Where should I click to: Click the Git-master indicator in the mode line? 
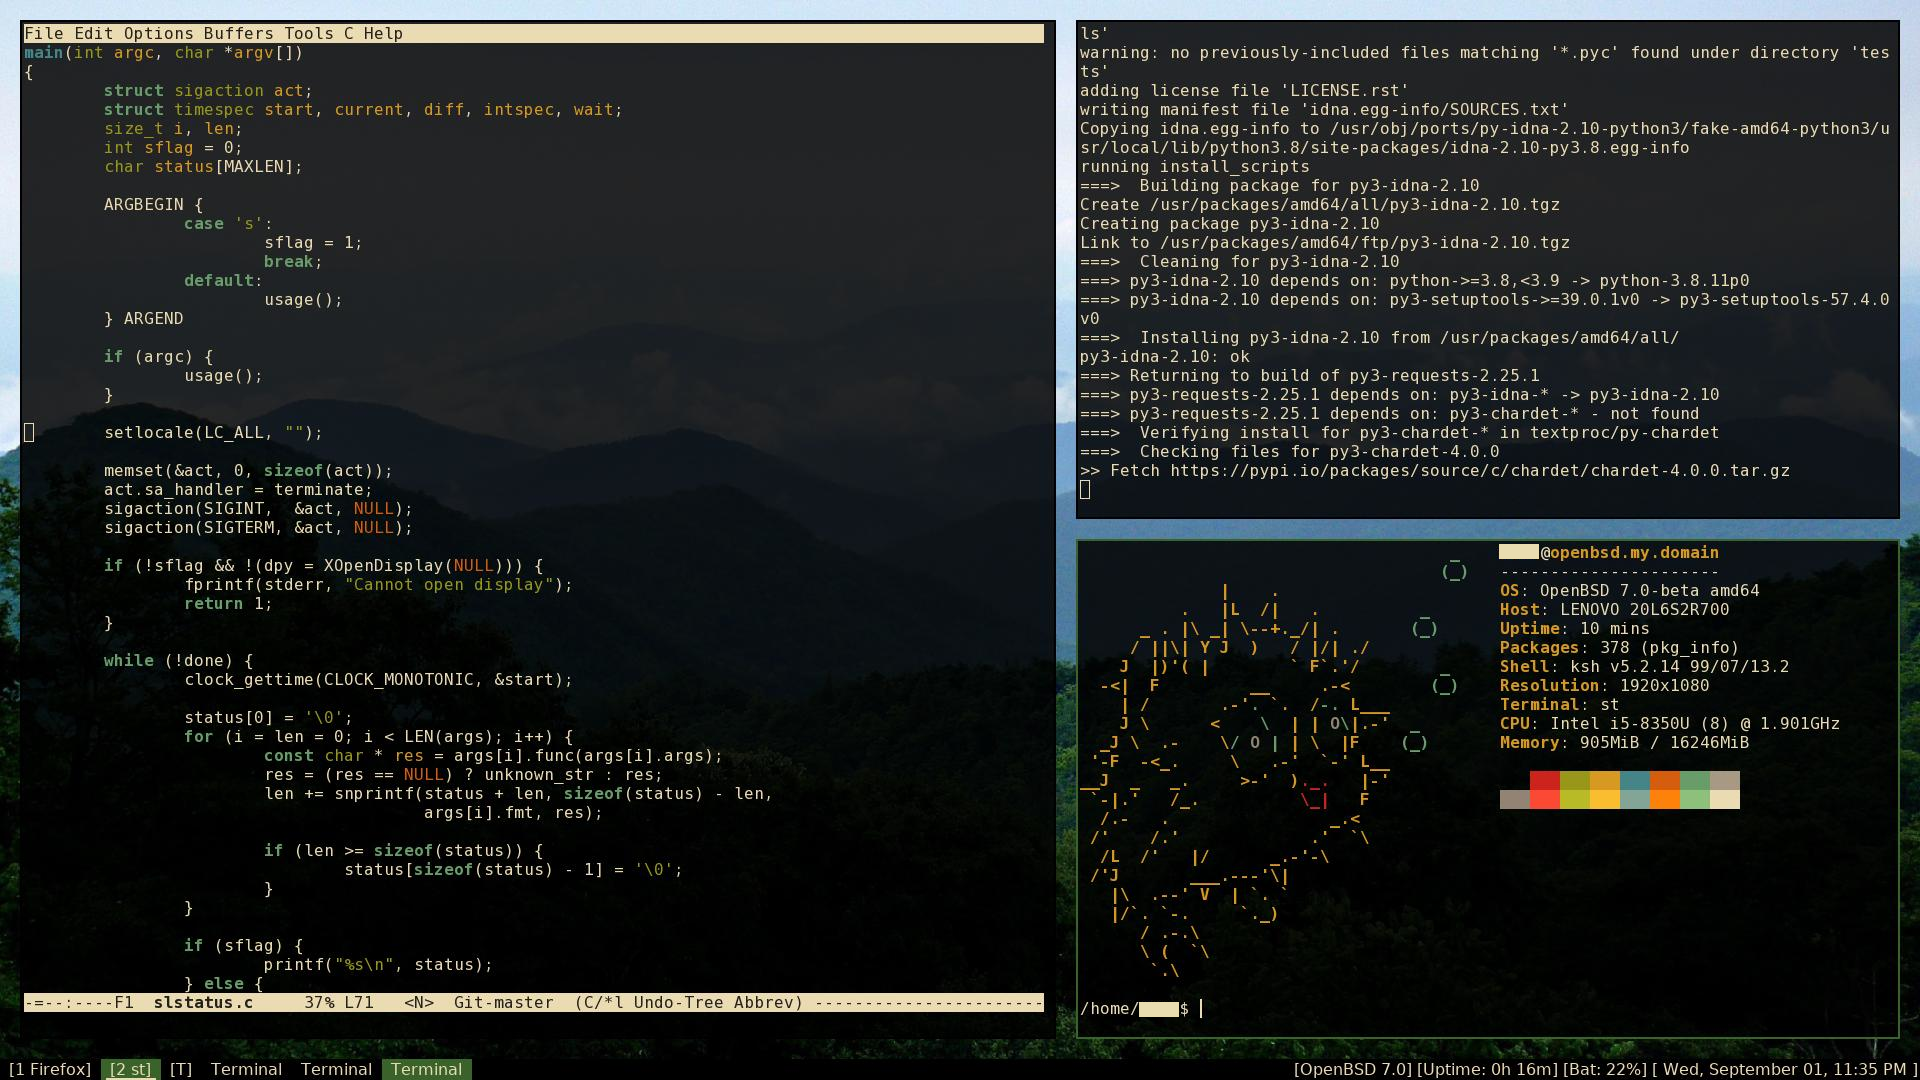pos(504,1002)
